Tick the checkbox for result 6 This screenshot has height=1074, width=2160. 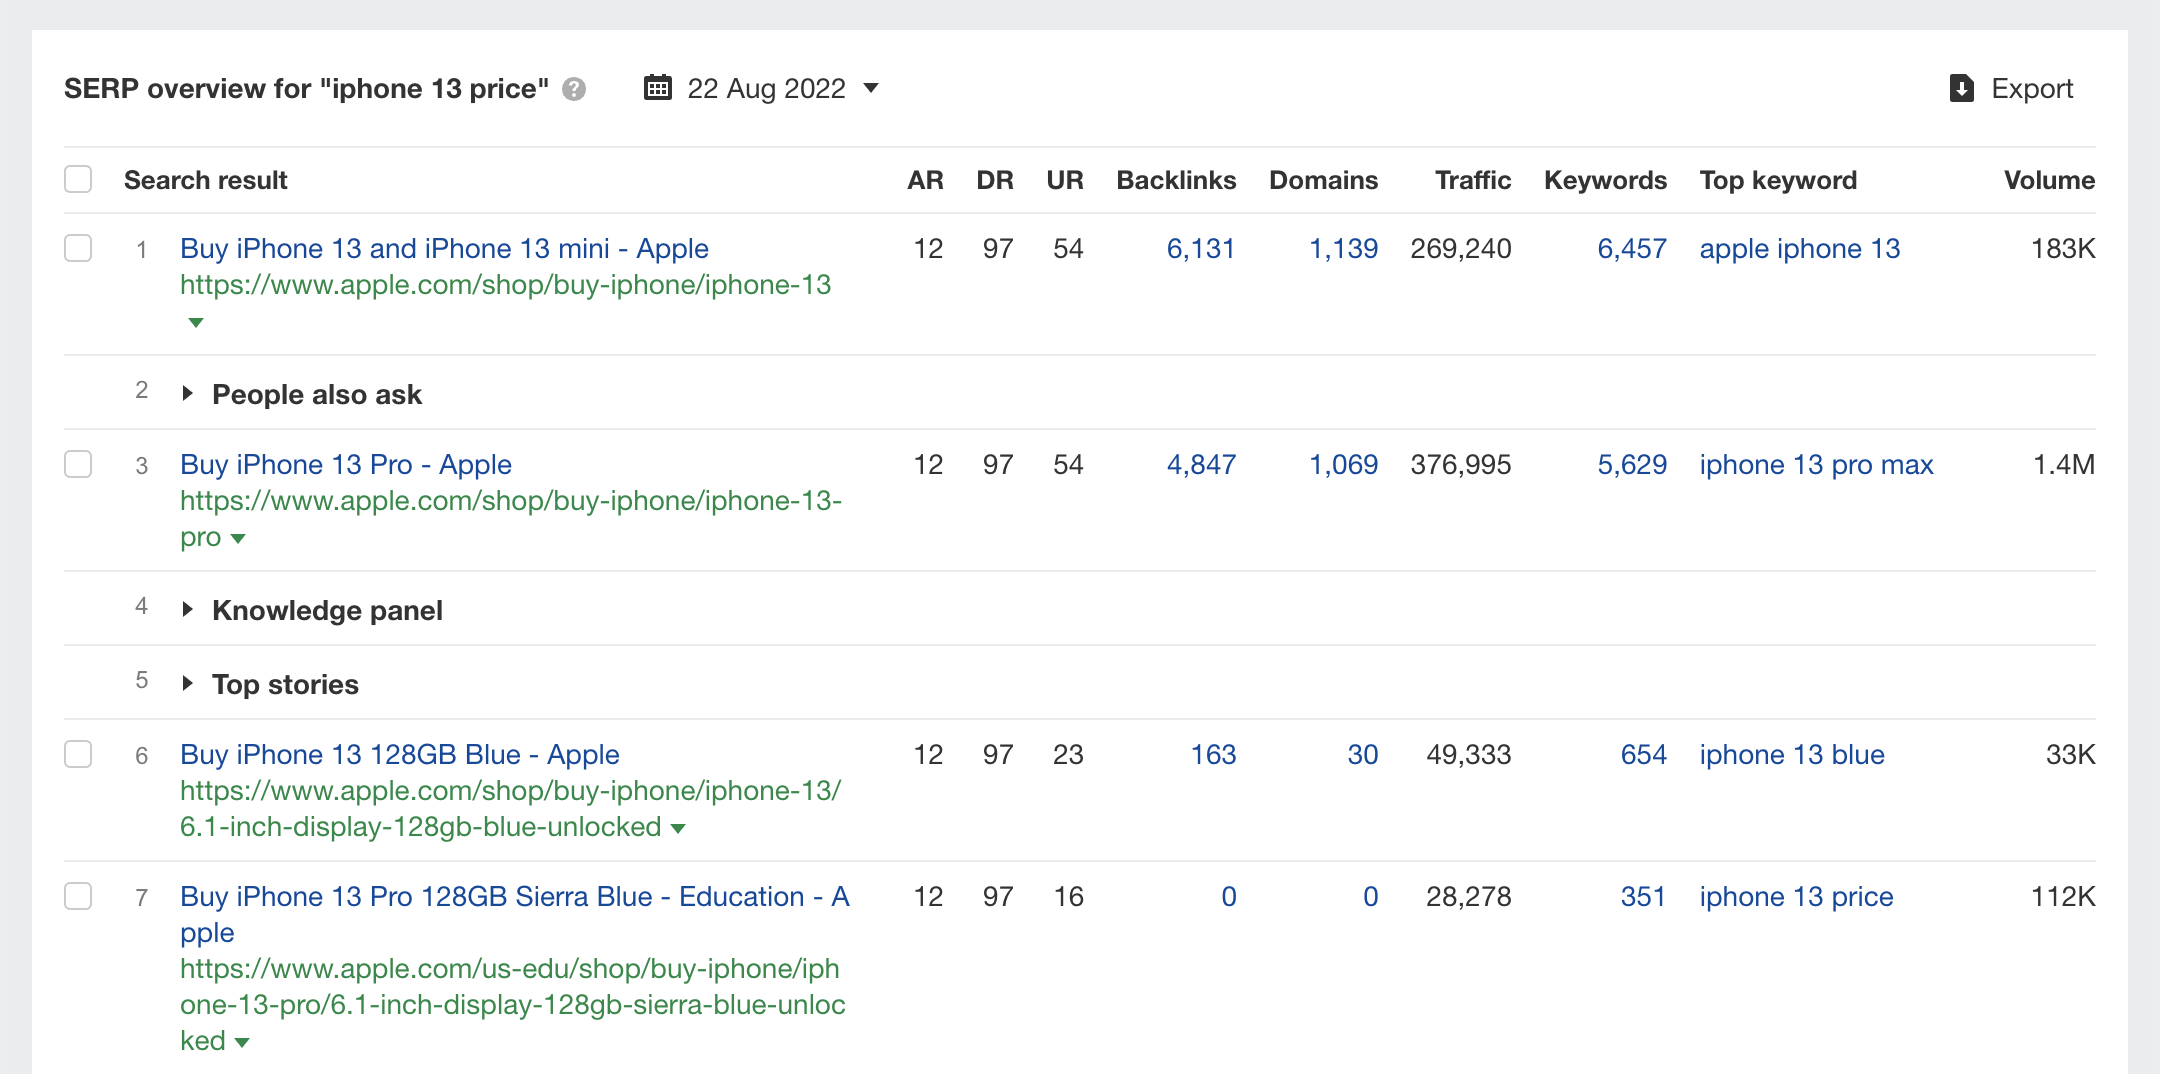[78, 754]
